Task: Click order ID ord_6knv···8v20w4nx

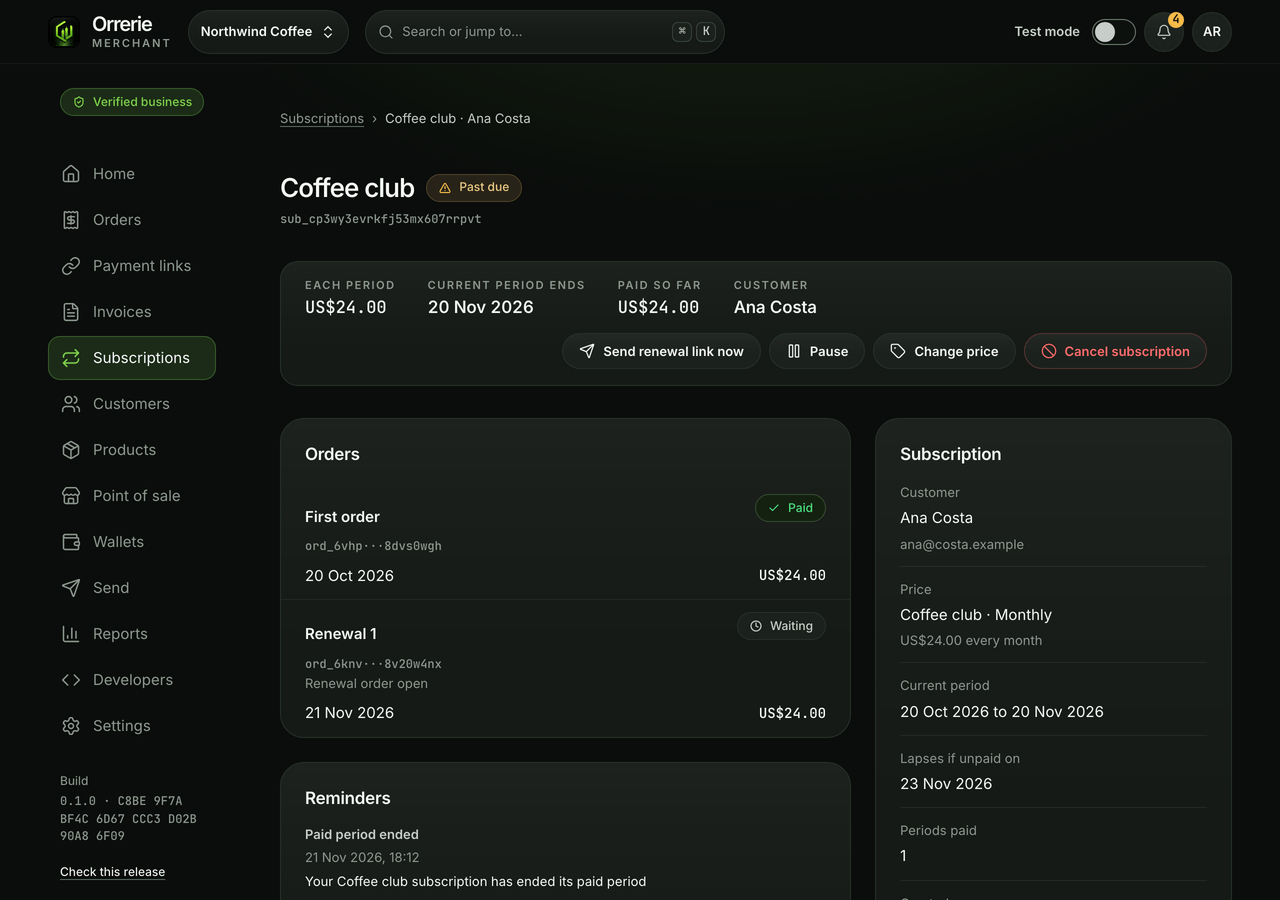Action: (x=373, y=664)
